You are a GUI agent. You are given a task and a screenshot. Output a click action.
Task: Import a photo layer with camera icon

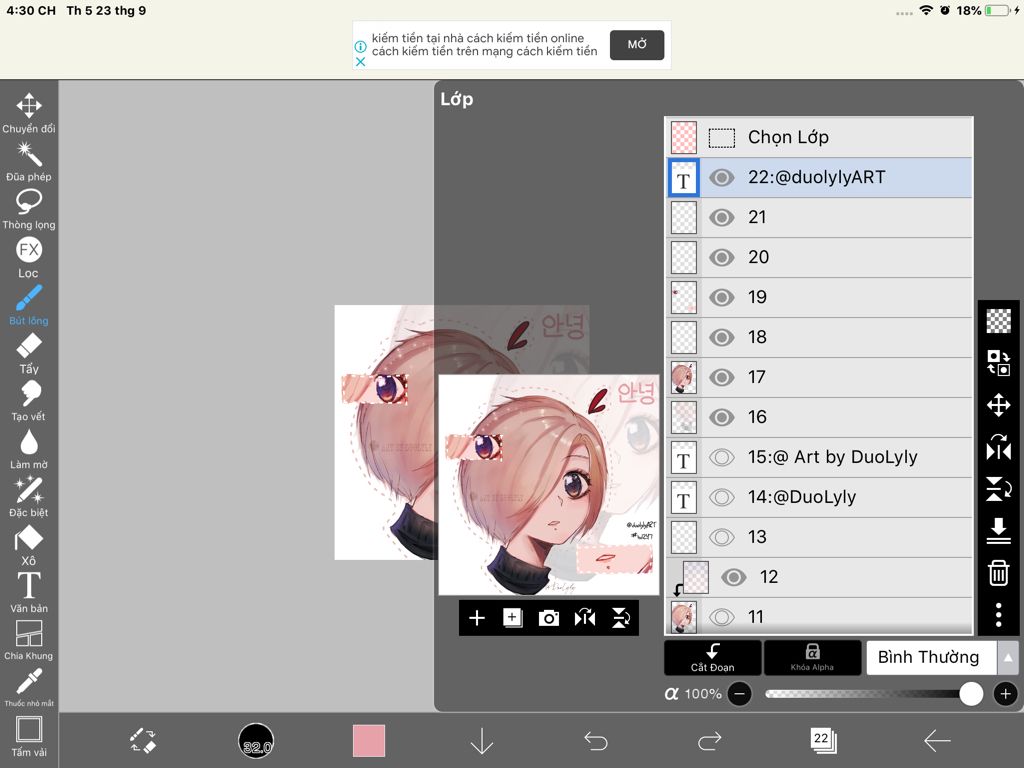point(549,618)
